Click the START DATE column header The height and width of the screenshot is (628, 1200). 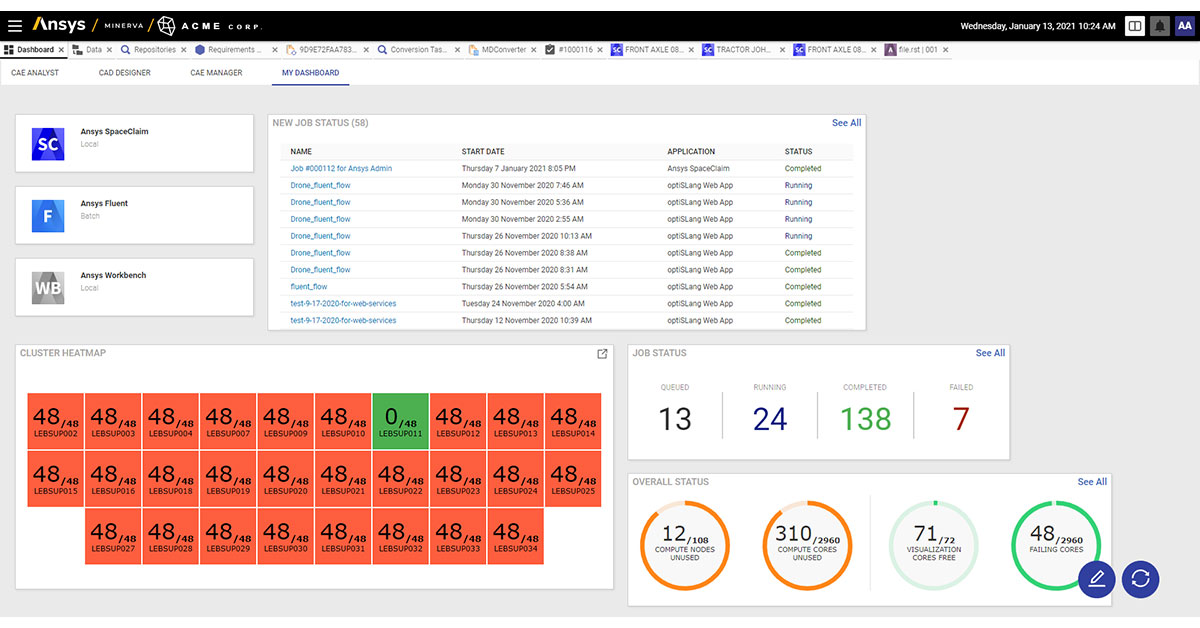(483, 152)
